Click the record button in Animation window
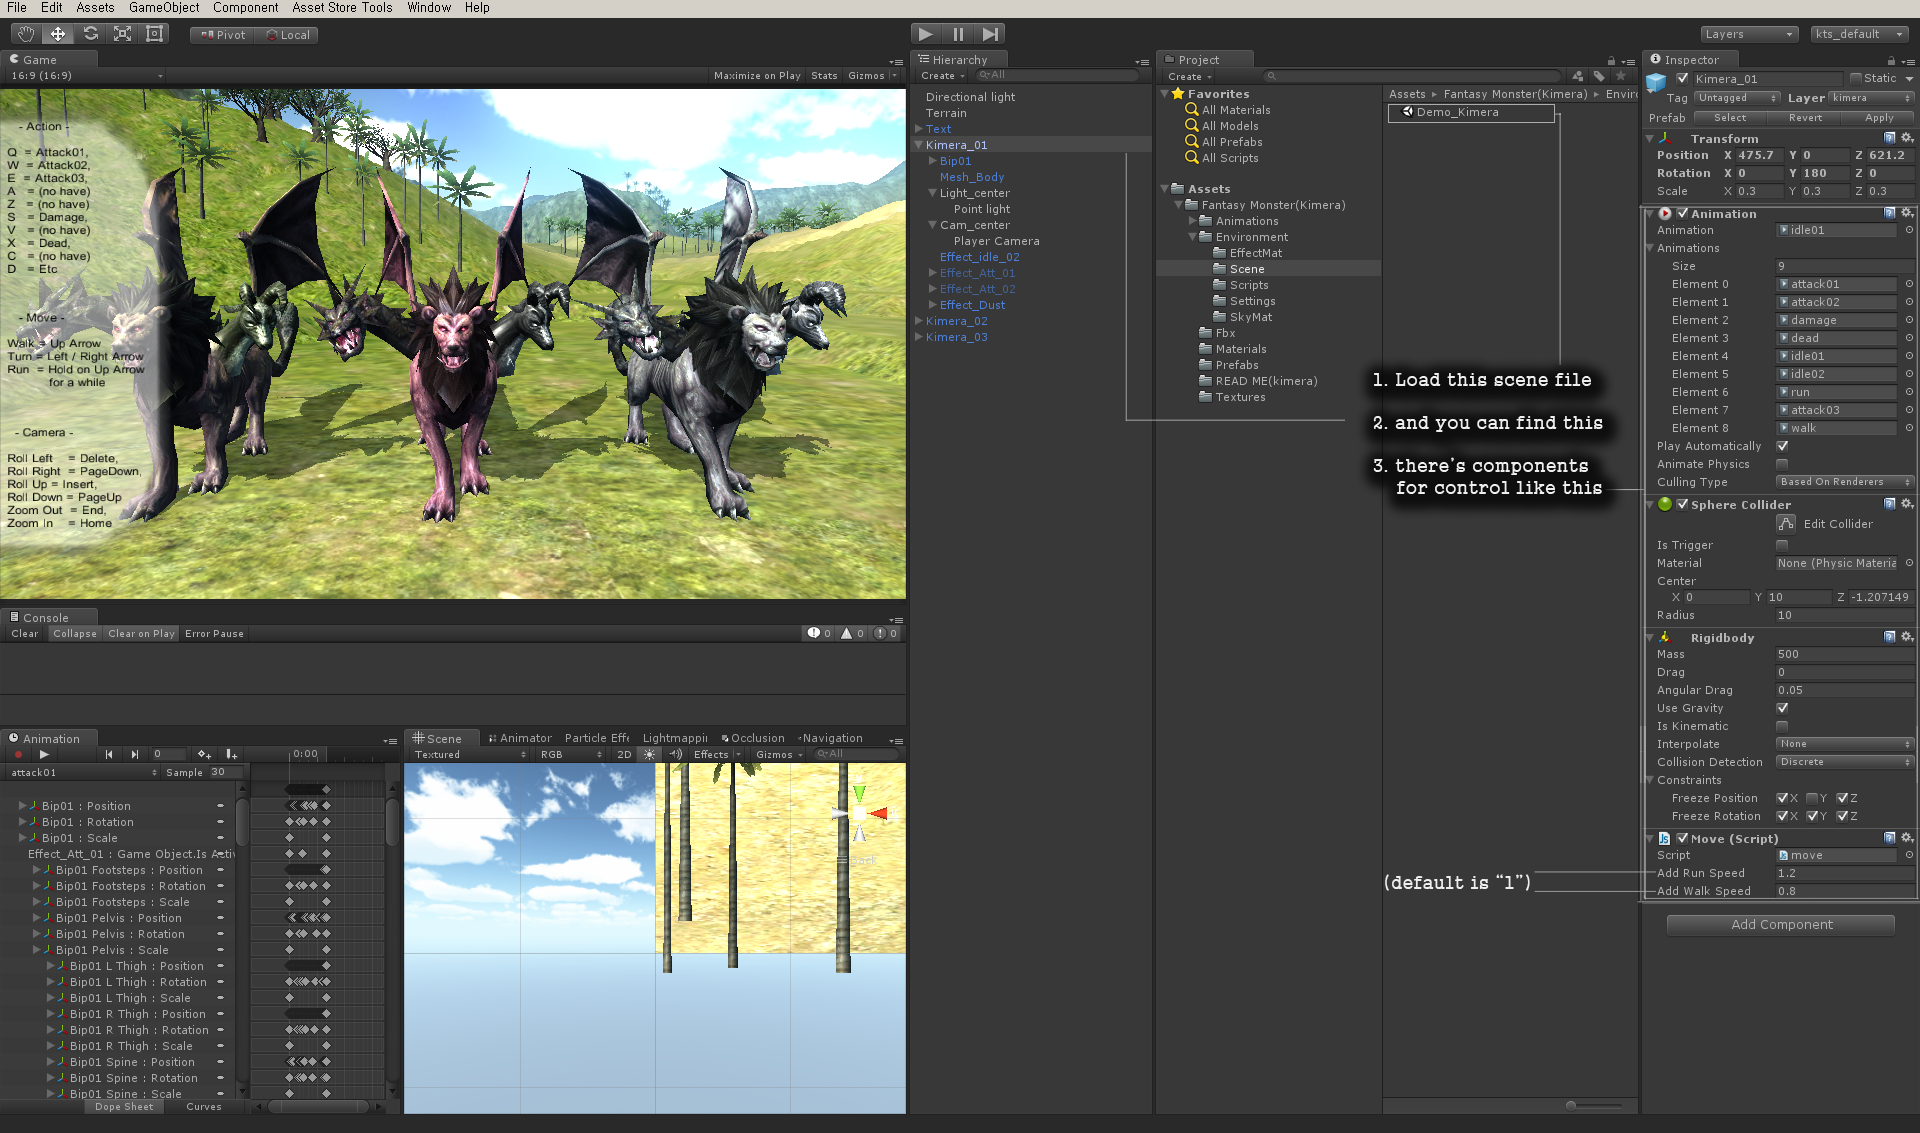The height and width of the screenshot is (1133, 1920). [18, 755]
